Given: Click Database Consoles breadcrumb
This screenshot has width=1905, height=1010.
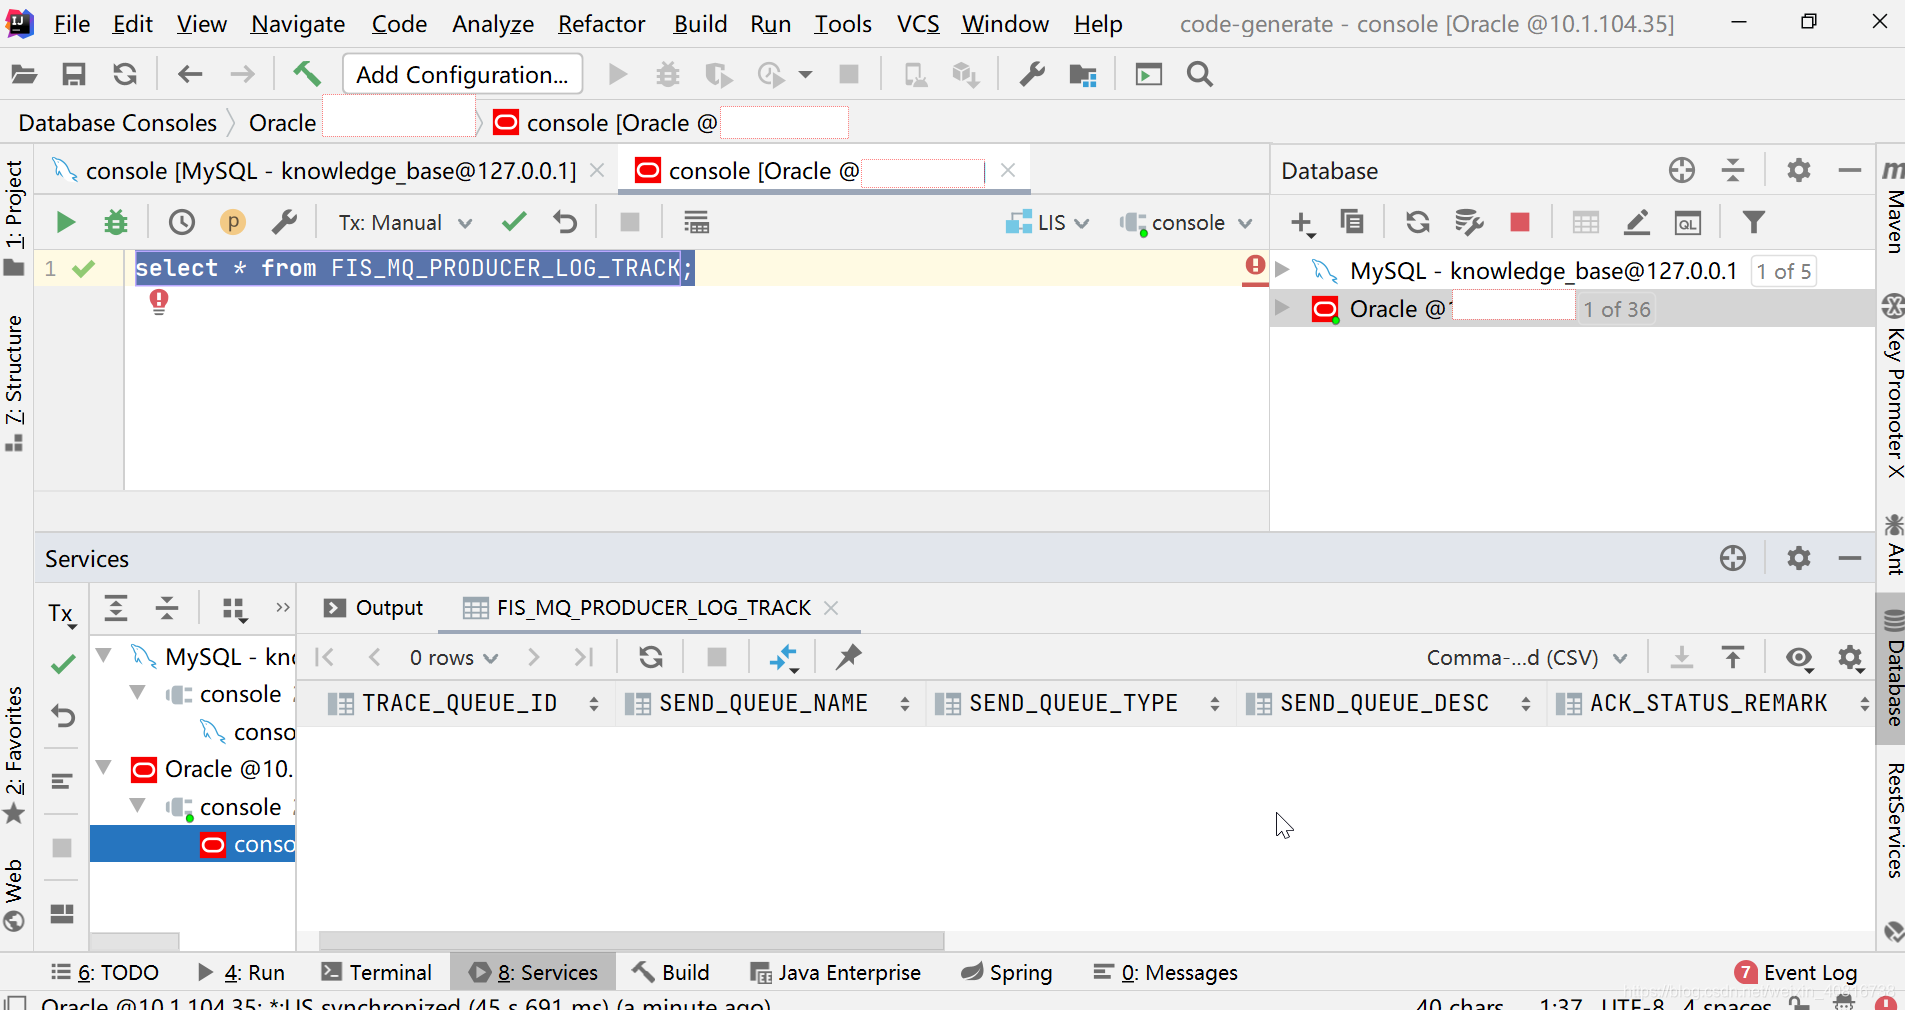Looking at the screenshot, I should [x=118, y=123].
